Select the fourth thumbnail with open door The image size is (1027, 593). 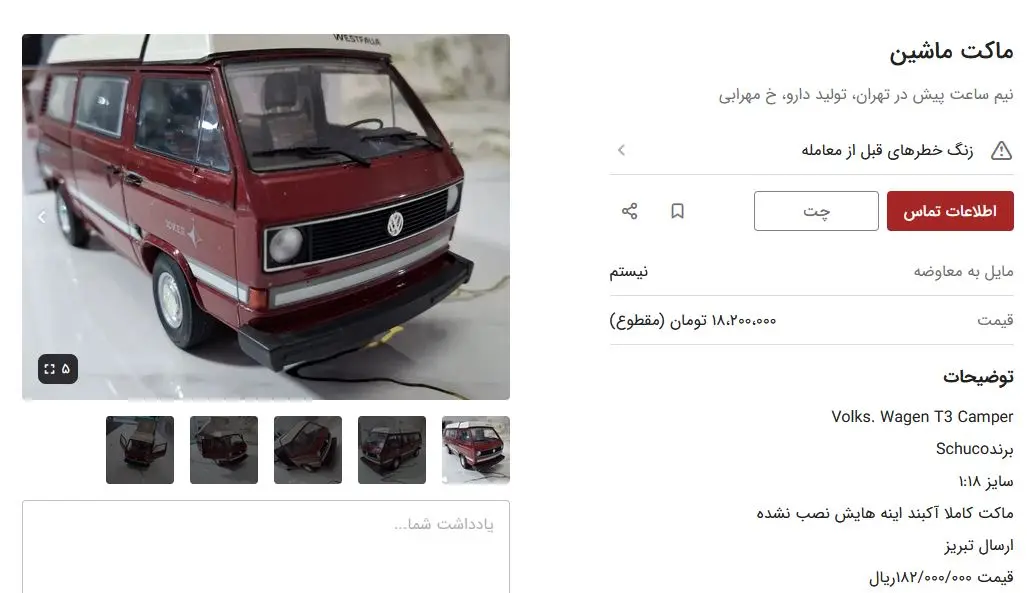[224, 450]
